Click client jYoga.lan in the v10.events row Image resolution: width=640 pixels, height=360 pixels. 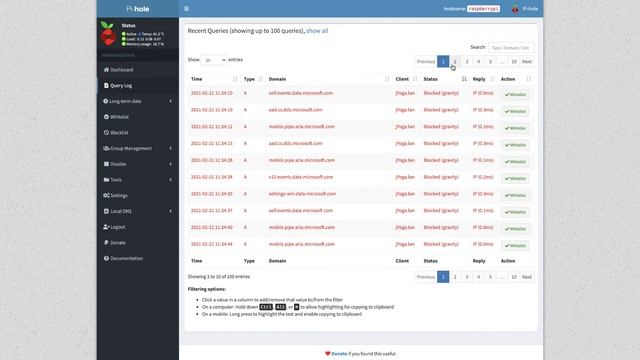[x=405, y=177]
